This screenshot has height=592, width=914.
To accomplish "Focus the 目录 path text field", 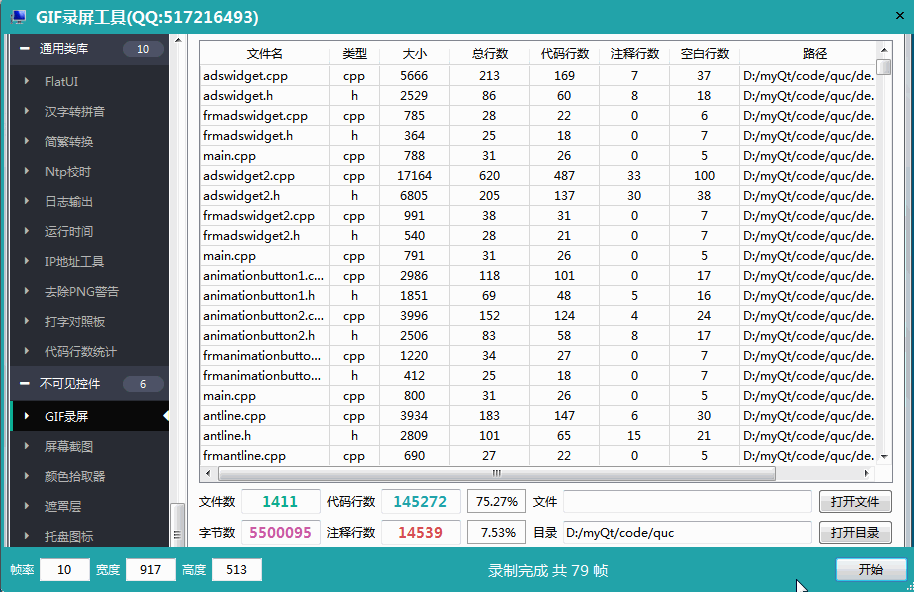I will click(687, 533).
